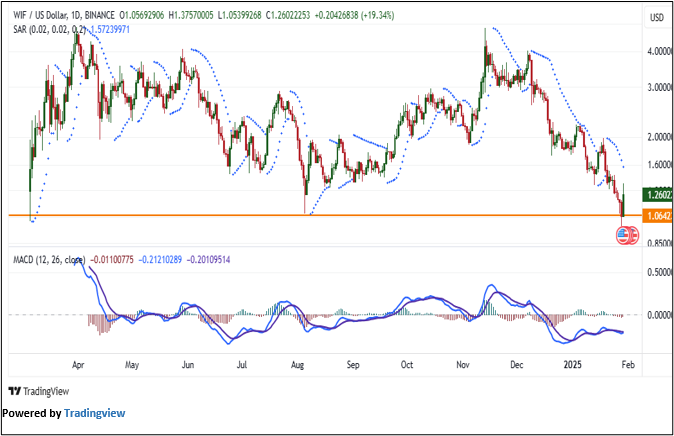Click the 1.6000 price axis label
Screen dimensions: 674x436
click(x=659, y=165)
